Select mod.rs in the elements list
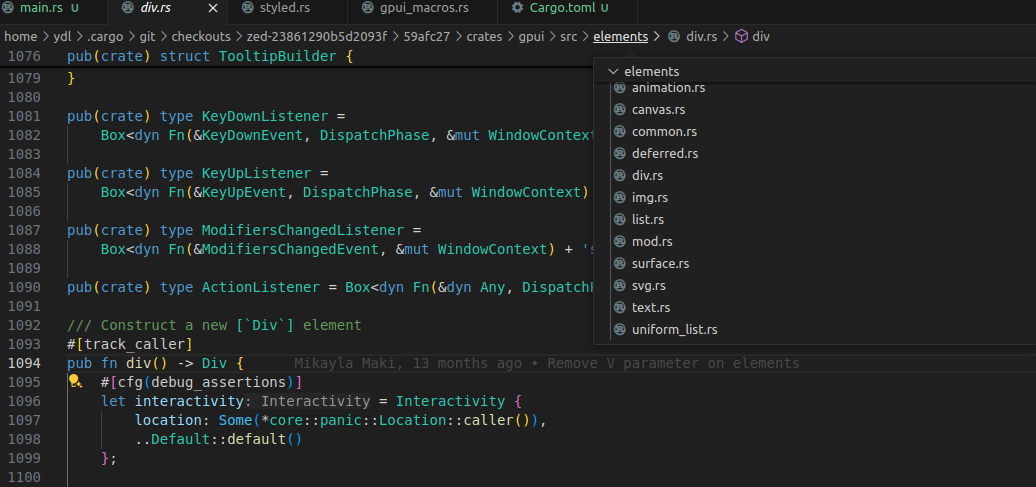This screenshot has width=1036, height=487. 652,242
